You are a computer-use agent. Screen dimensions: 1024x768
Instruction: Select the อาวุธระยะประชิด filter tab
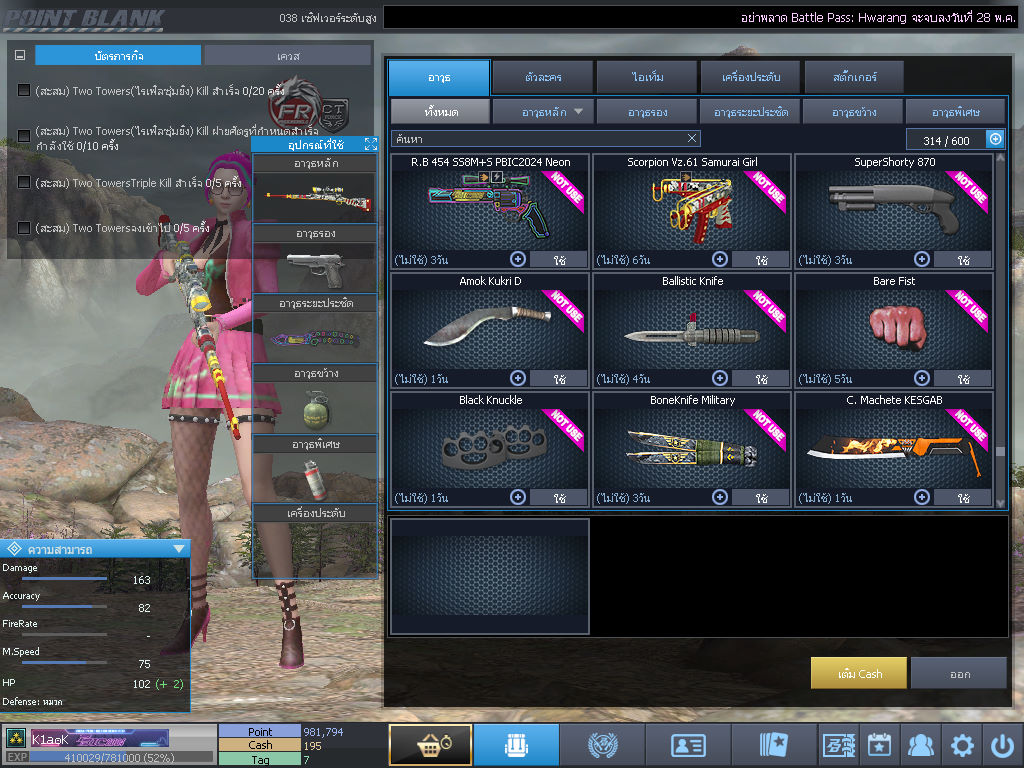click(x=750, y=112)
